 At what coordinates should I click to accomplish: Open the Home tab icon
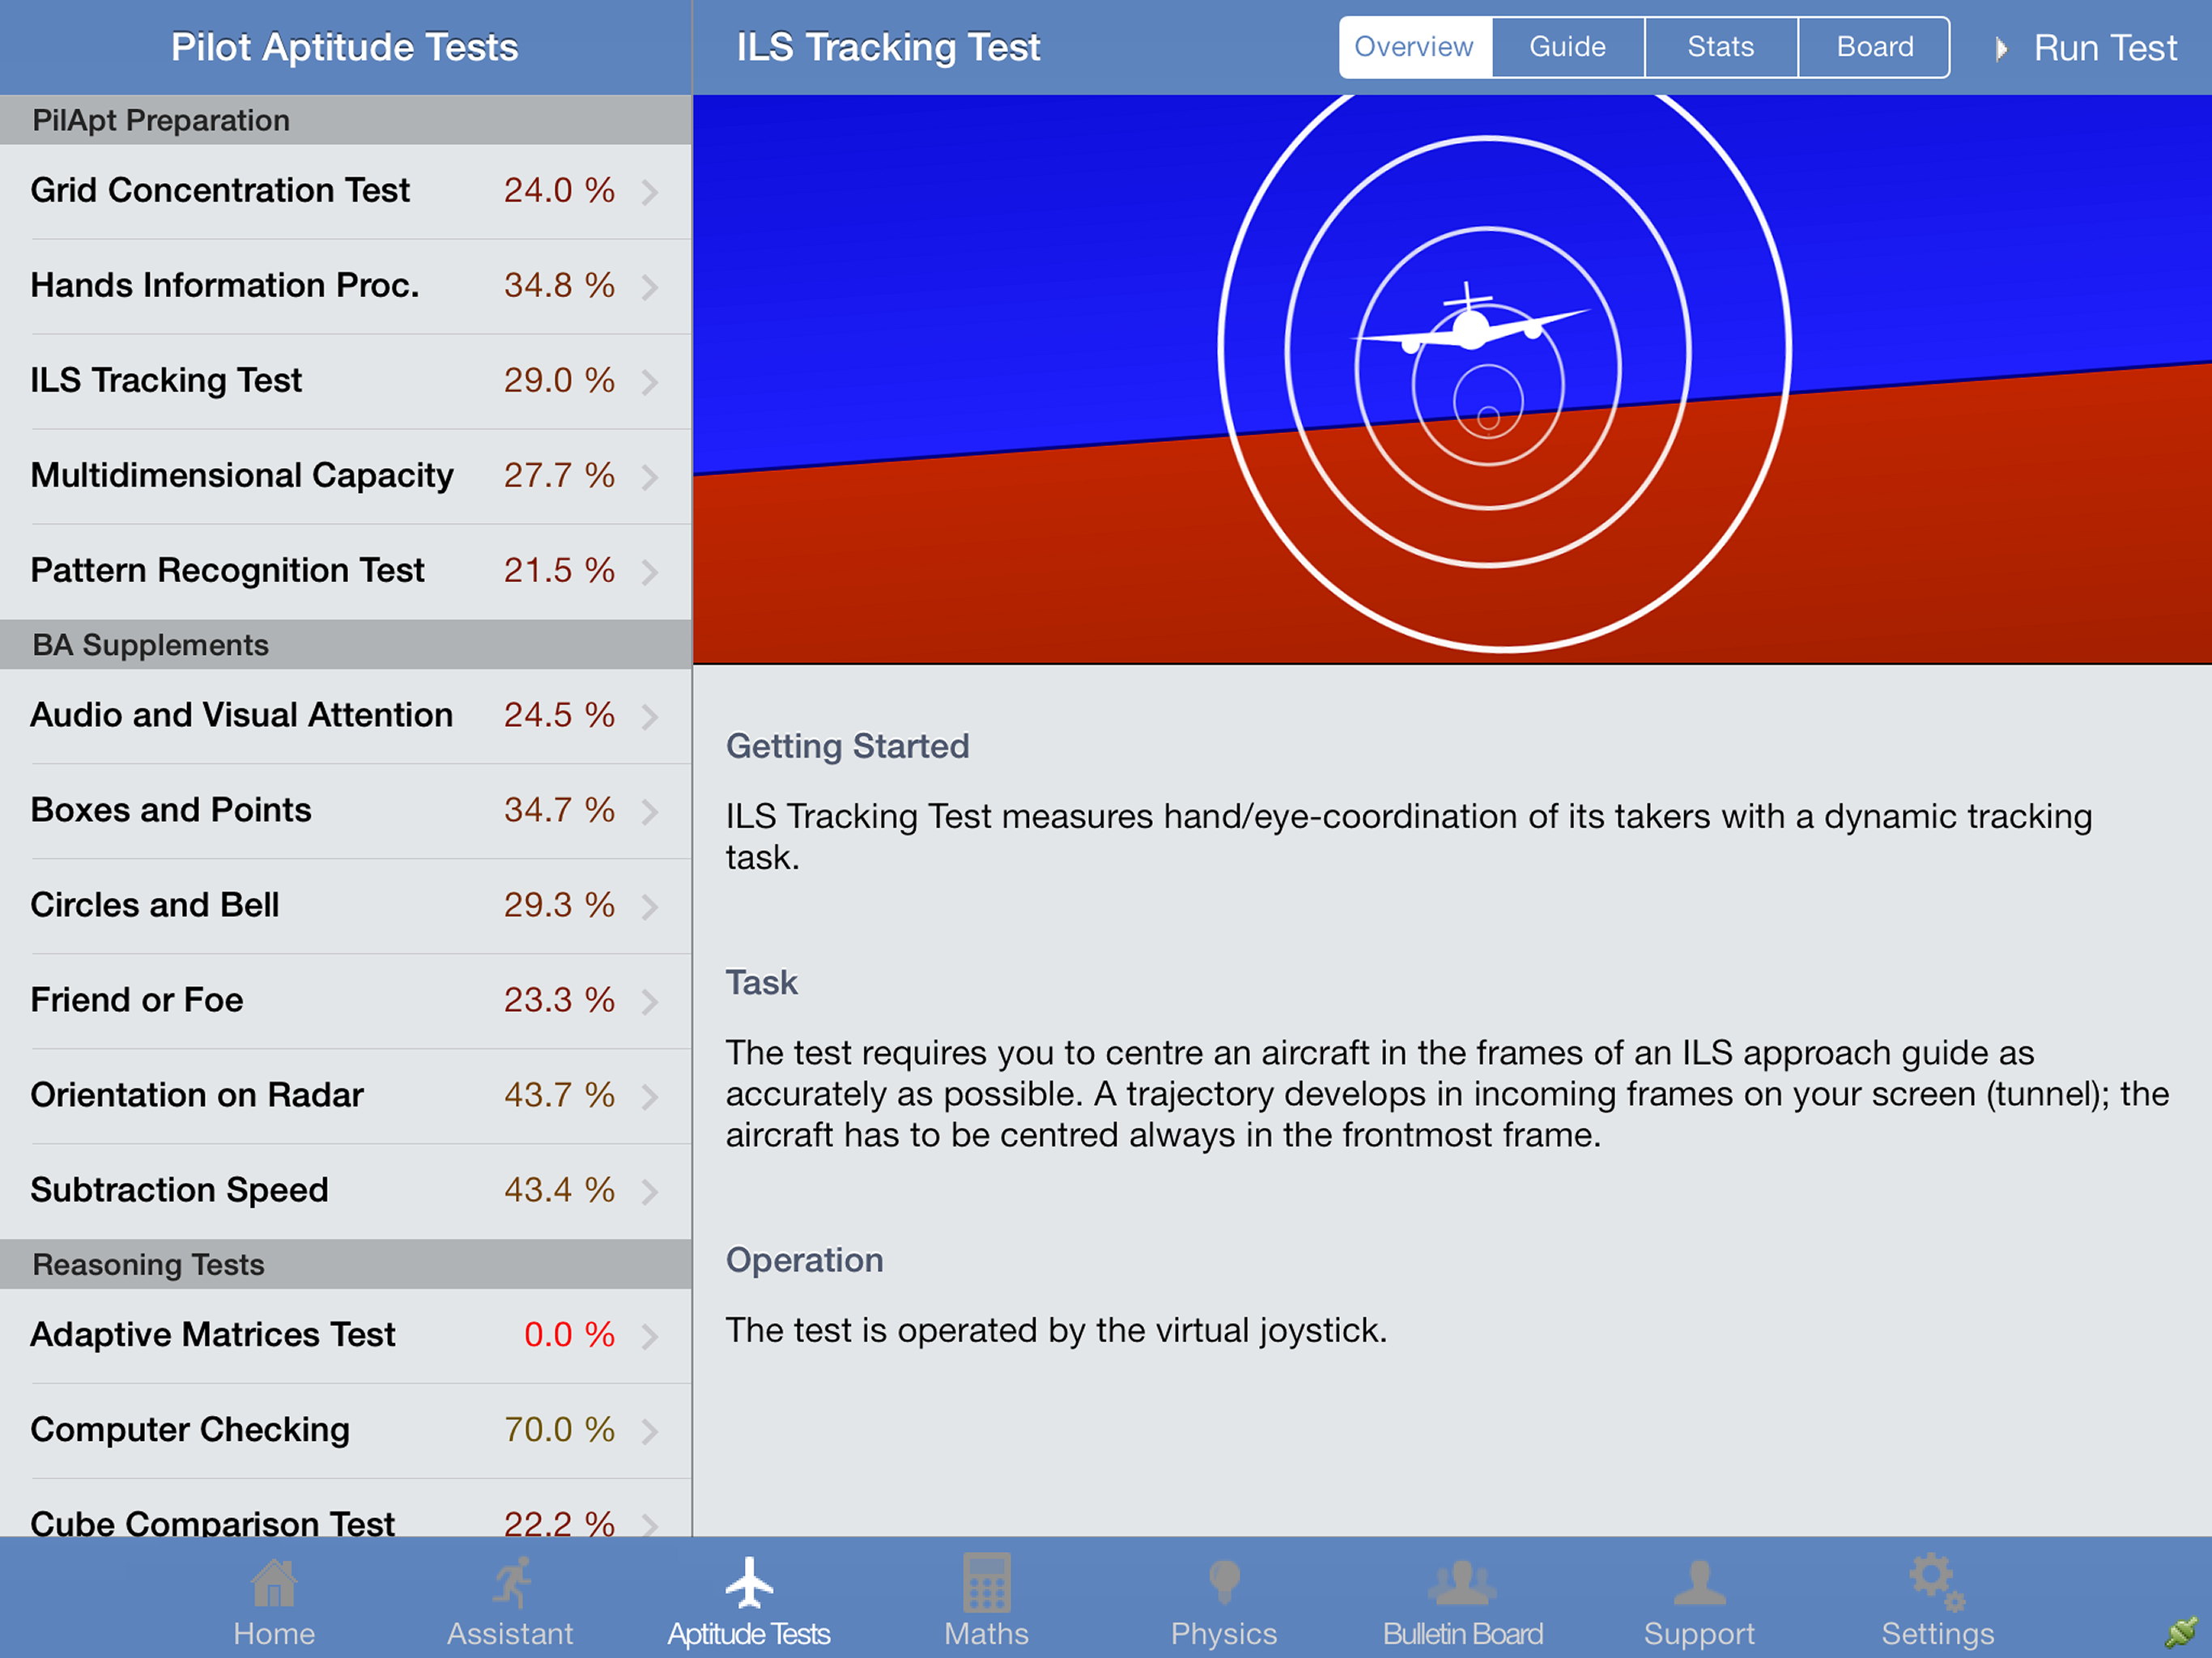274,1583
